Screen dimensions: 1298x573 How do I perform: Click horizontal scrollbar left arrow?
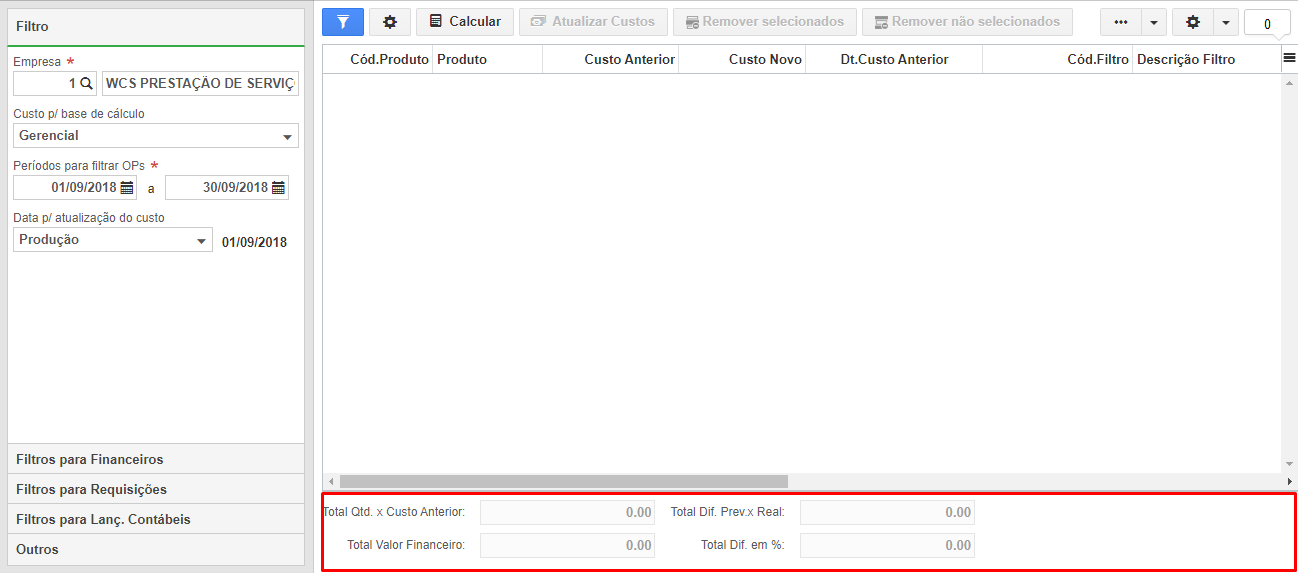[x=331, y=481]
